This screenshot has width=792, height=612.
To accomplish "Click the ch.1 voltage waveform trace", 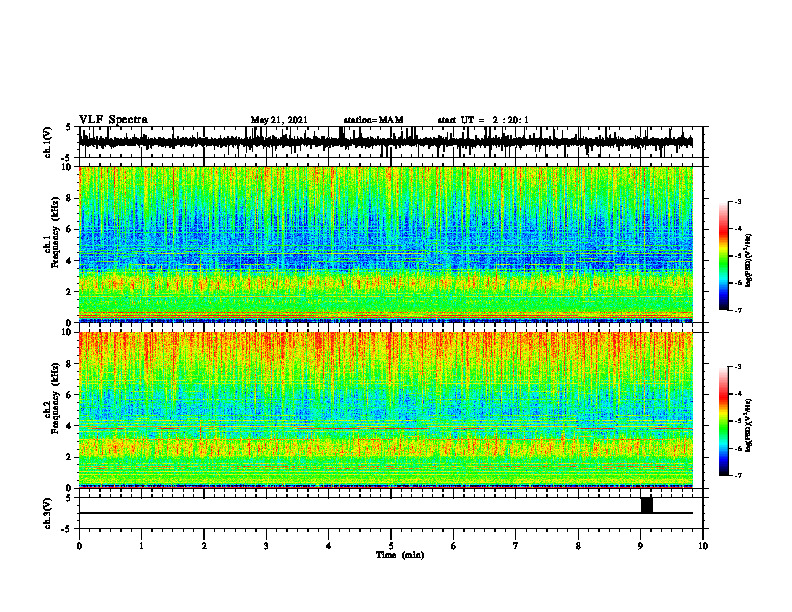I will point(385,142).
